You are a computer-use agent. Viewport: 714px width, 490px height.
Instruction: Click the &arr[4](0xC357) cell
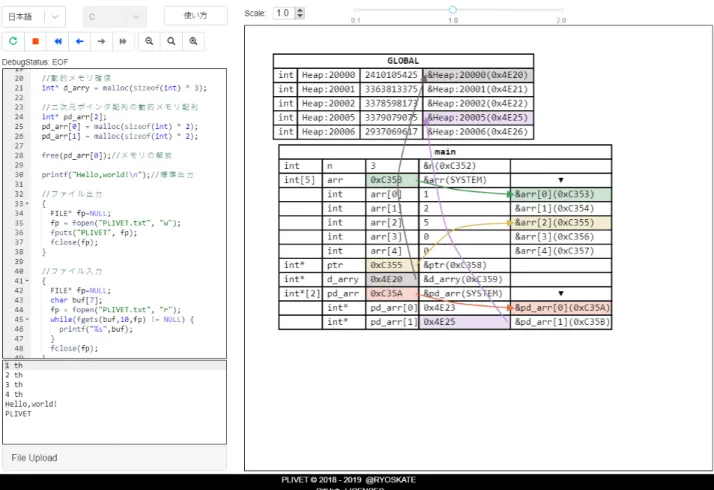click(x=561, y=251)
